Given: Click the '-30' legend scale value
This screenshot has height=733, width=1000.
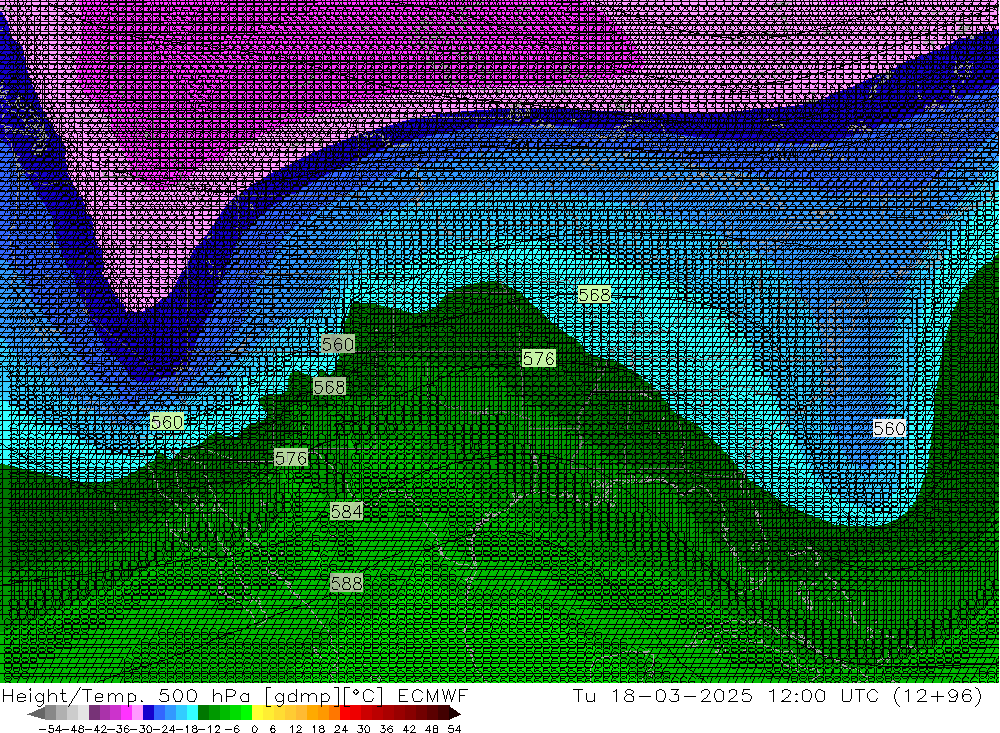Looking at the screenshot, I should (141, 729).
